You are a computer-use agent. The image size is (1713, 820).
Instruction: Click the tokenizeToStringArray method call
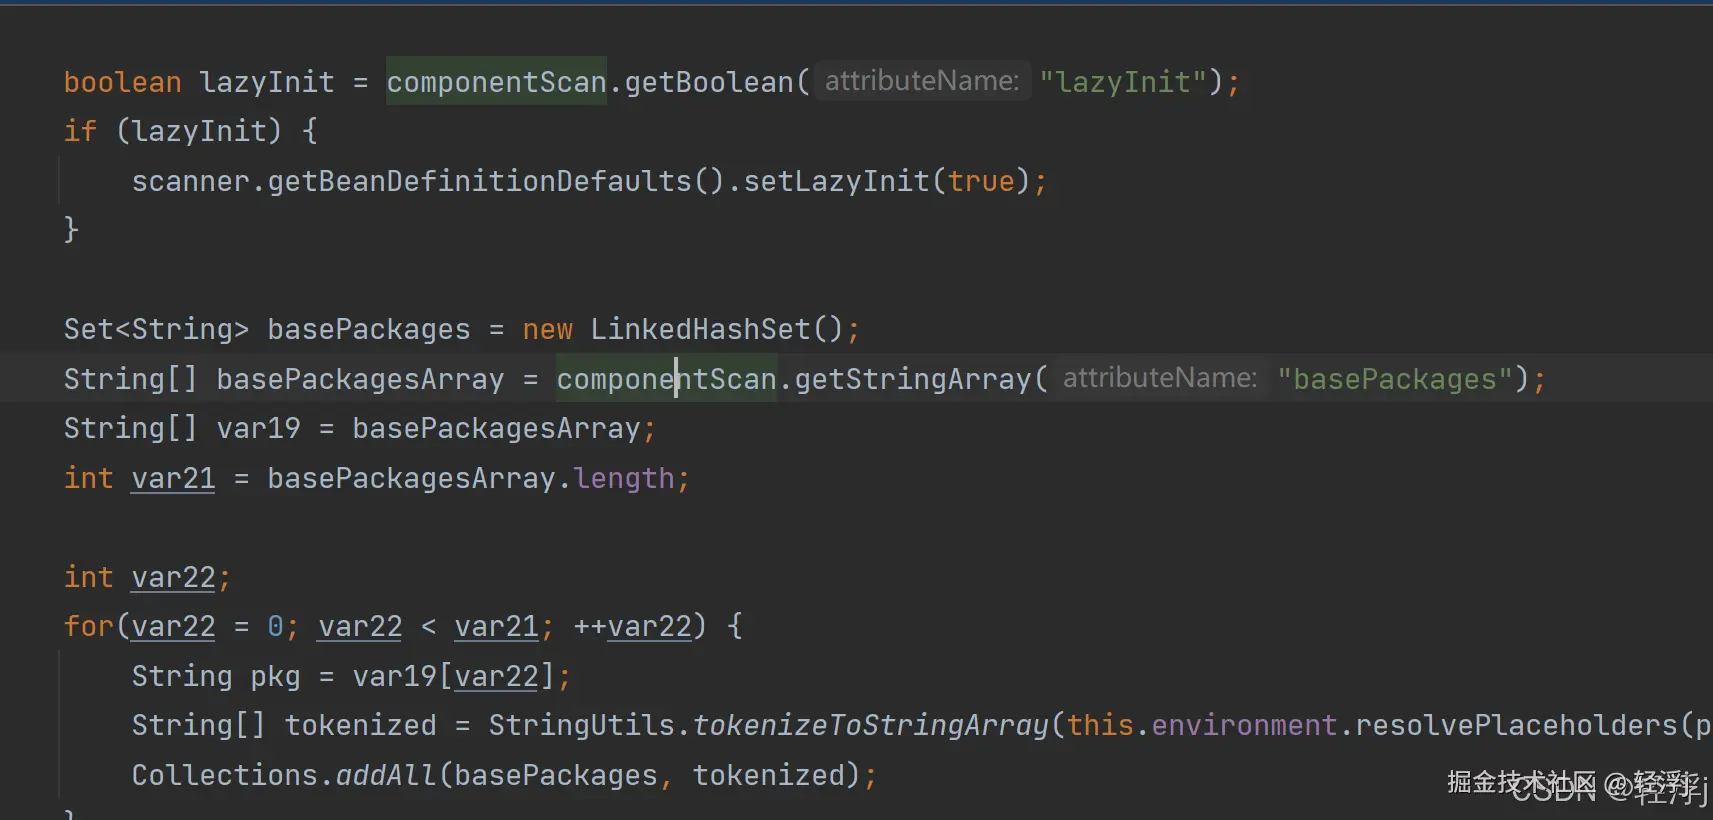870,725
